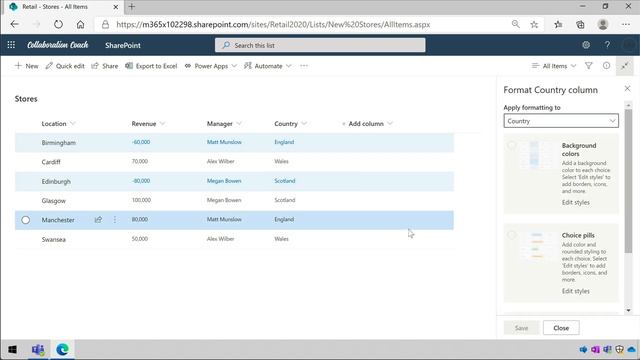The width and height of the screenshot is (640, 360).
Task: Click Matt Munslow in Birmingham row
Action: pyautogui.click(x=224, y=142)
